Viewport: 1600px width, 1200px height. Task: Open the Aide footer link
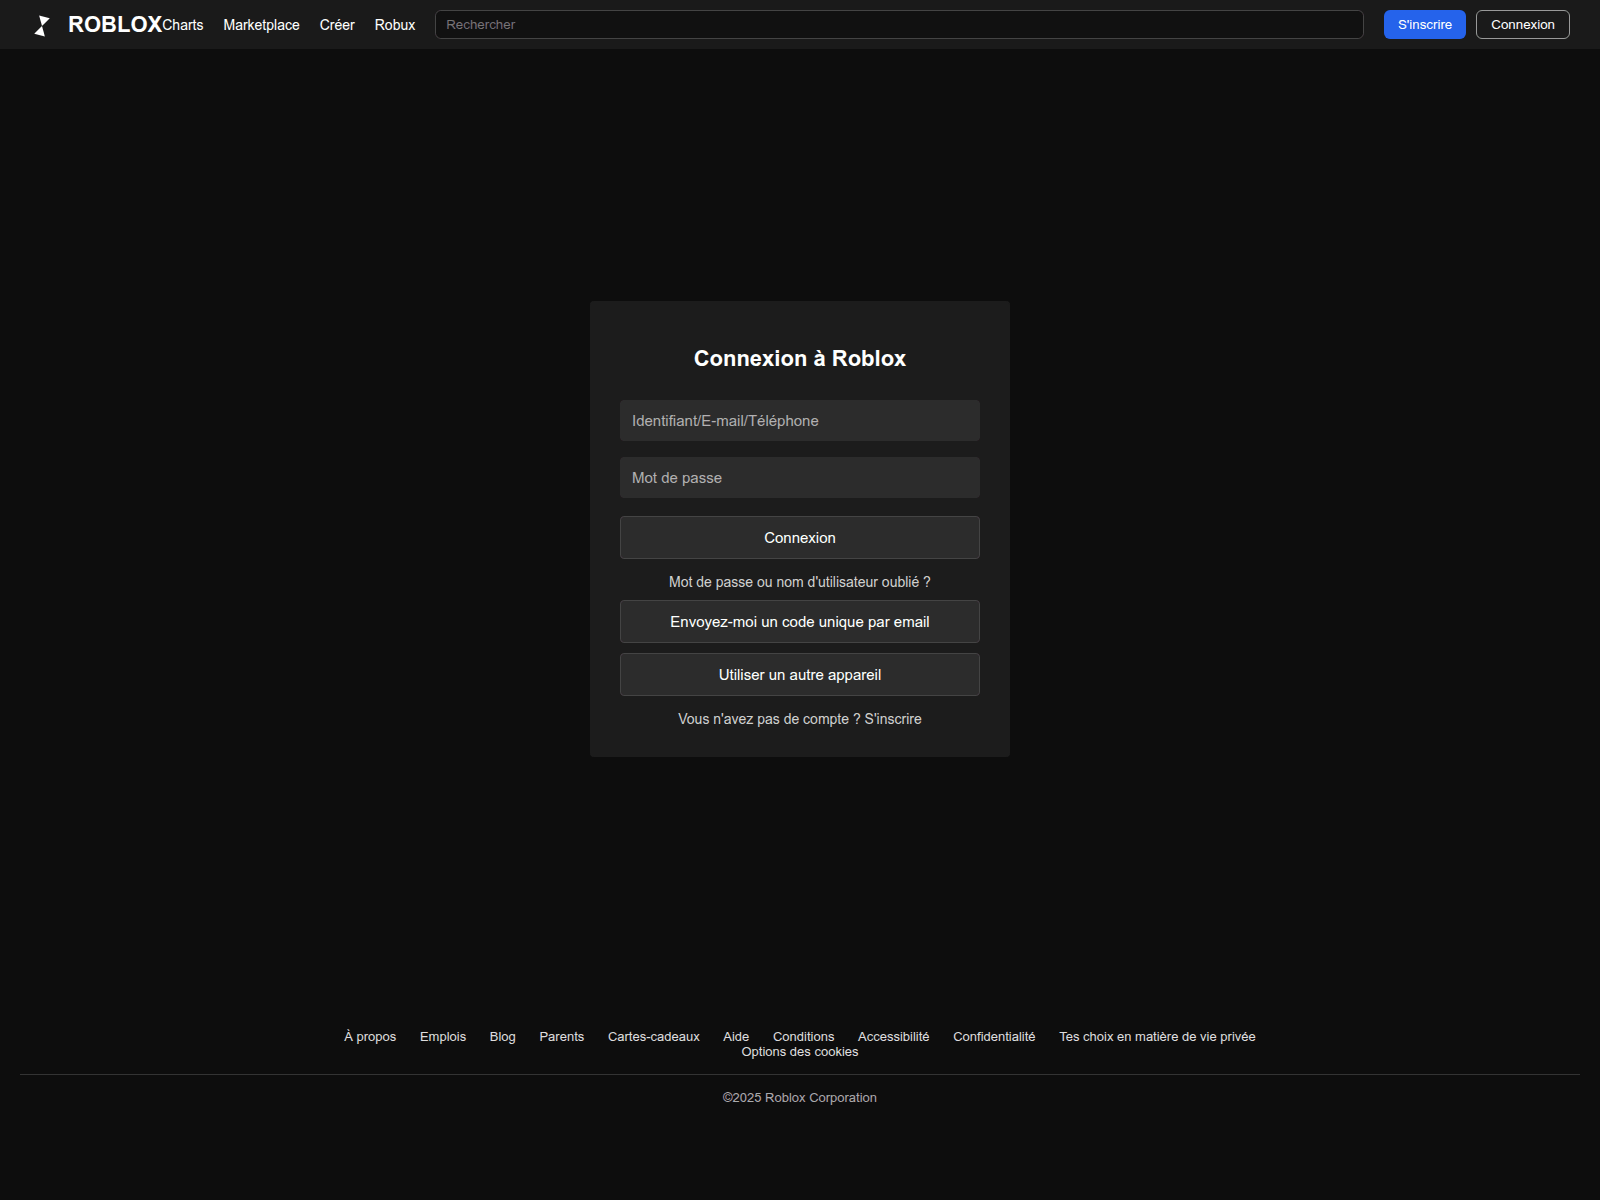736,1037
